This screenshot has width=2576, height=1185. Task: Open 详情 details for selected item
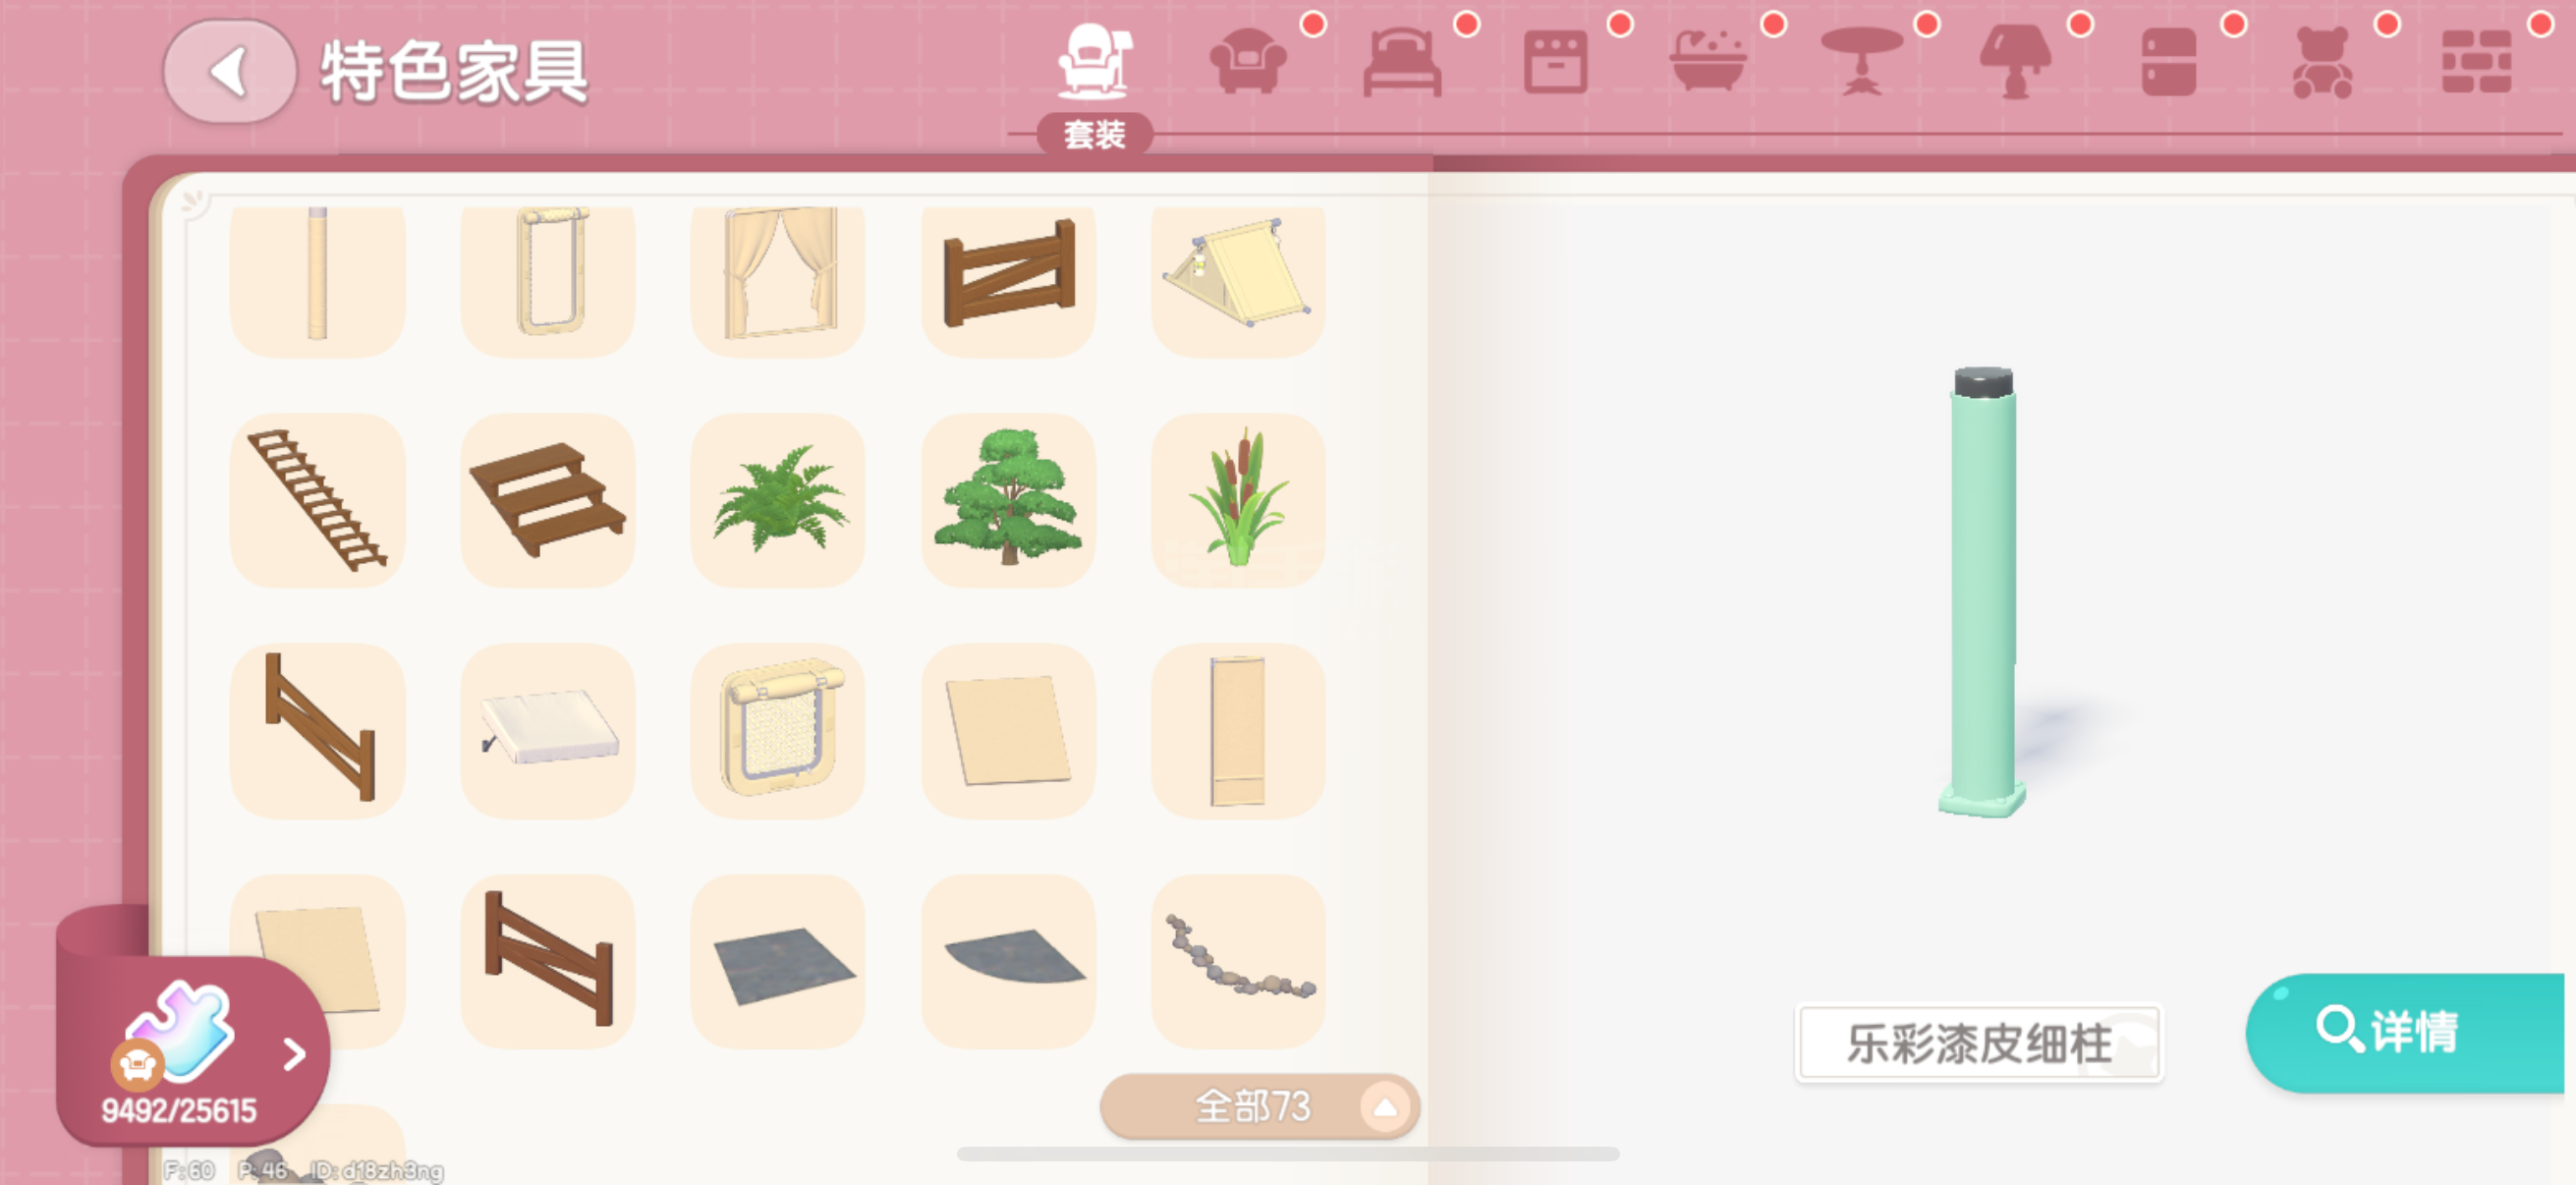(2404, 1032)
